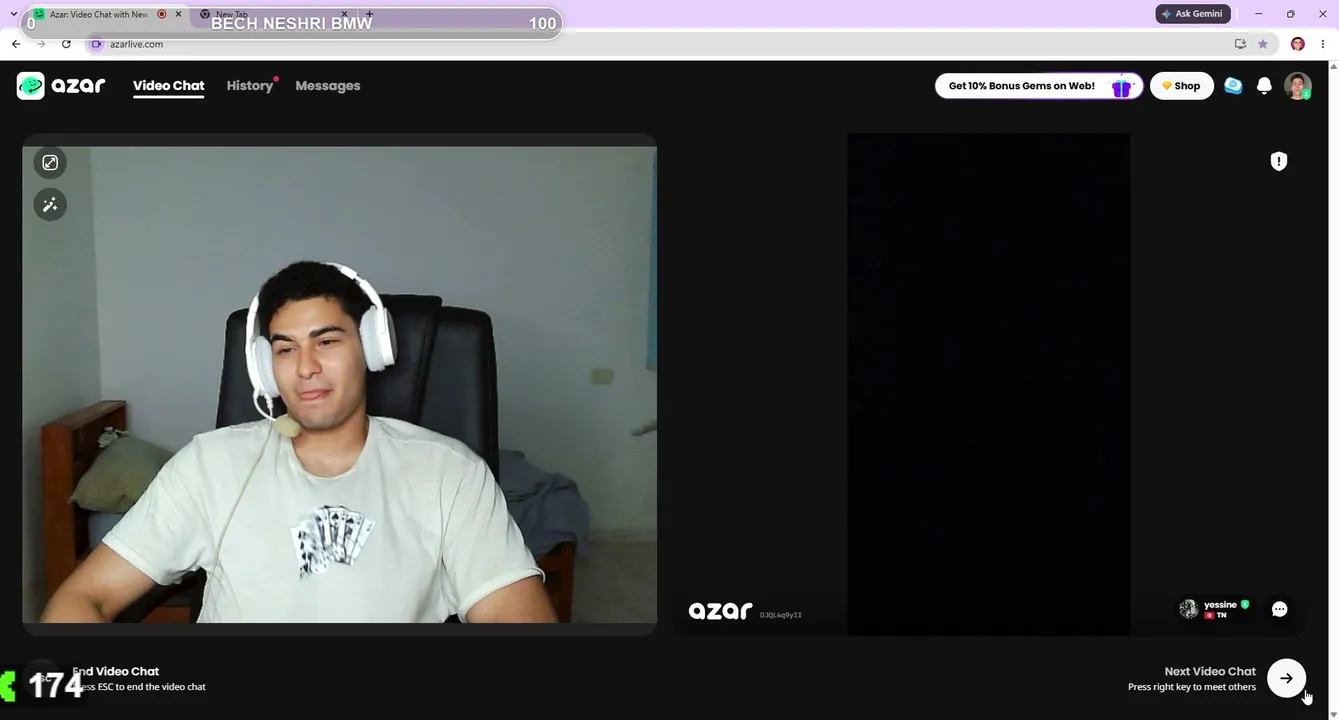Click the Ask Gemini button
This screenshot has height=720, width=1339.
[1192, 14]
